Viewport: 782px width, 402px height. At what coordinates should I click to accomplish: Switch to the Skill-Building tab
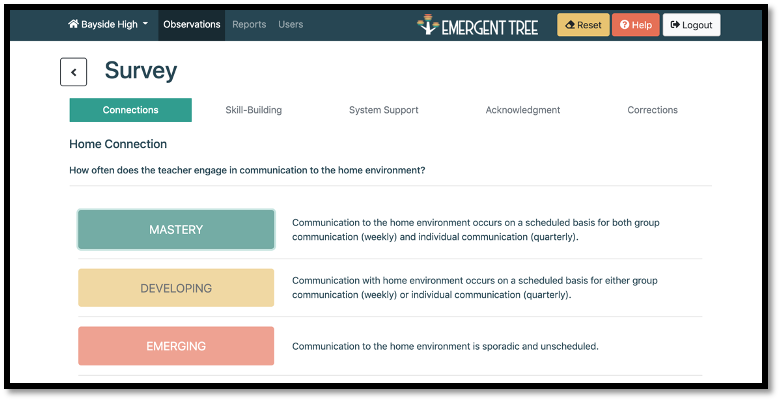[x=253, y=110]
